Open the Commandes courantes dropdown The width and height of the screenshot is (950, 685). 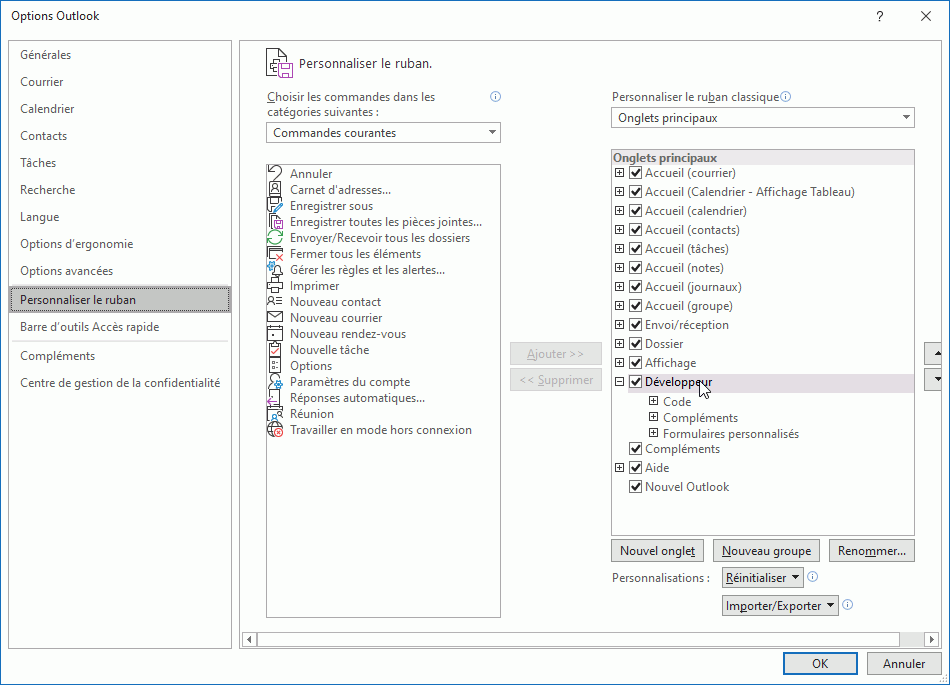[384, 133]
